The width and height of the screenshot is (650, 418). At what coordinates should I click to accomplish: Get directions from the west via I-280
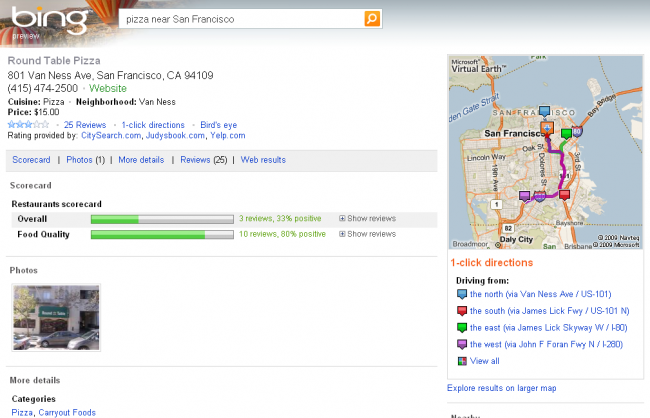(x=546, y=345)
